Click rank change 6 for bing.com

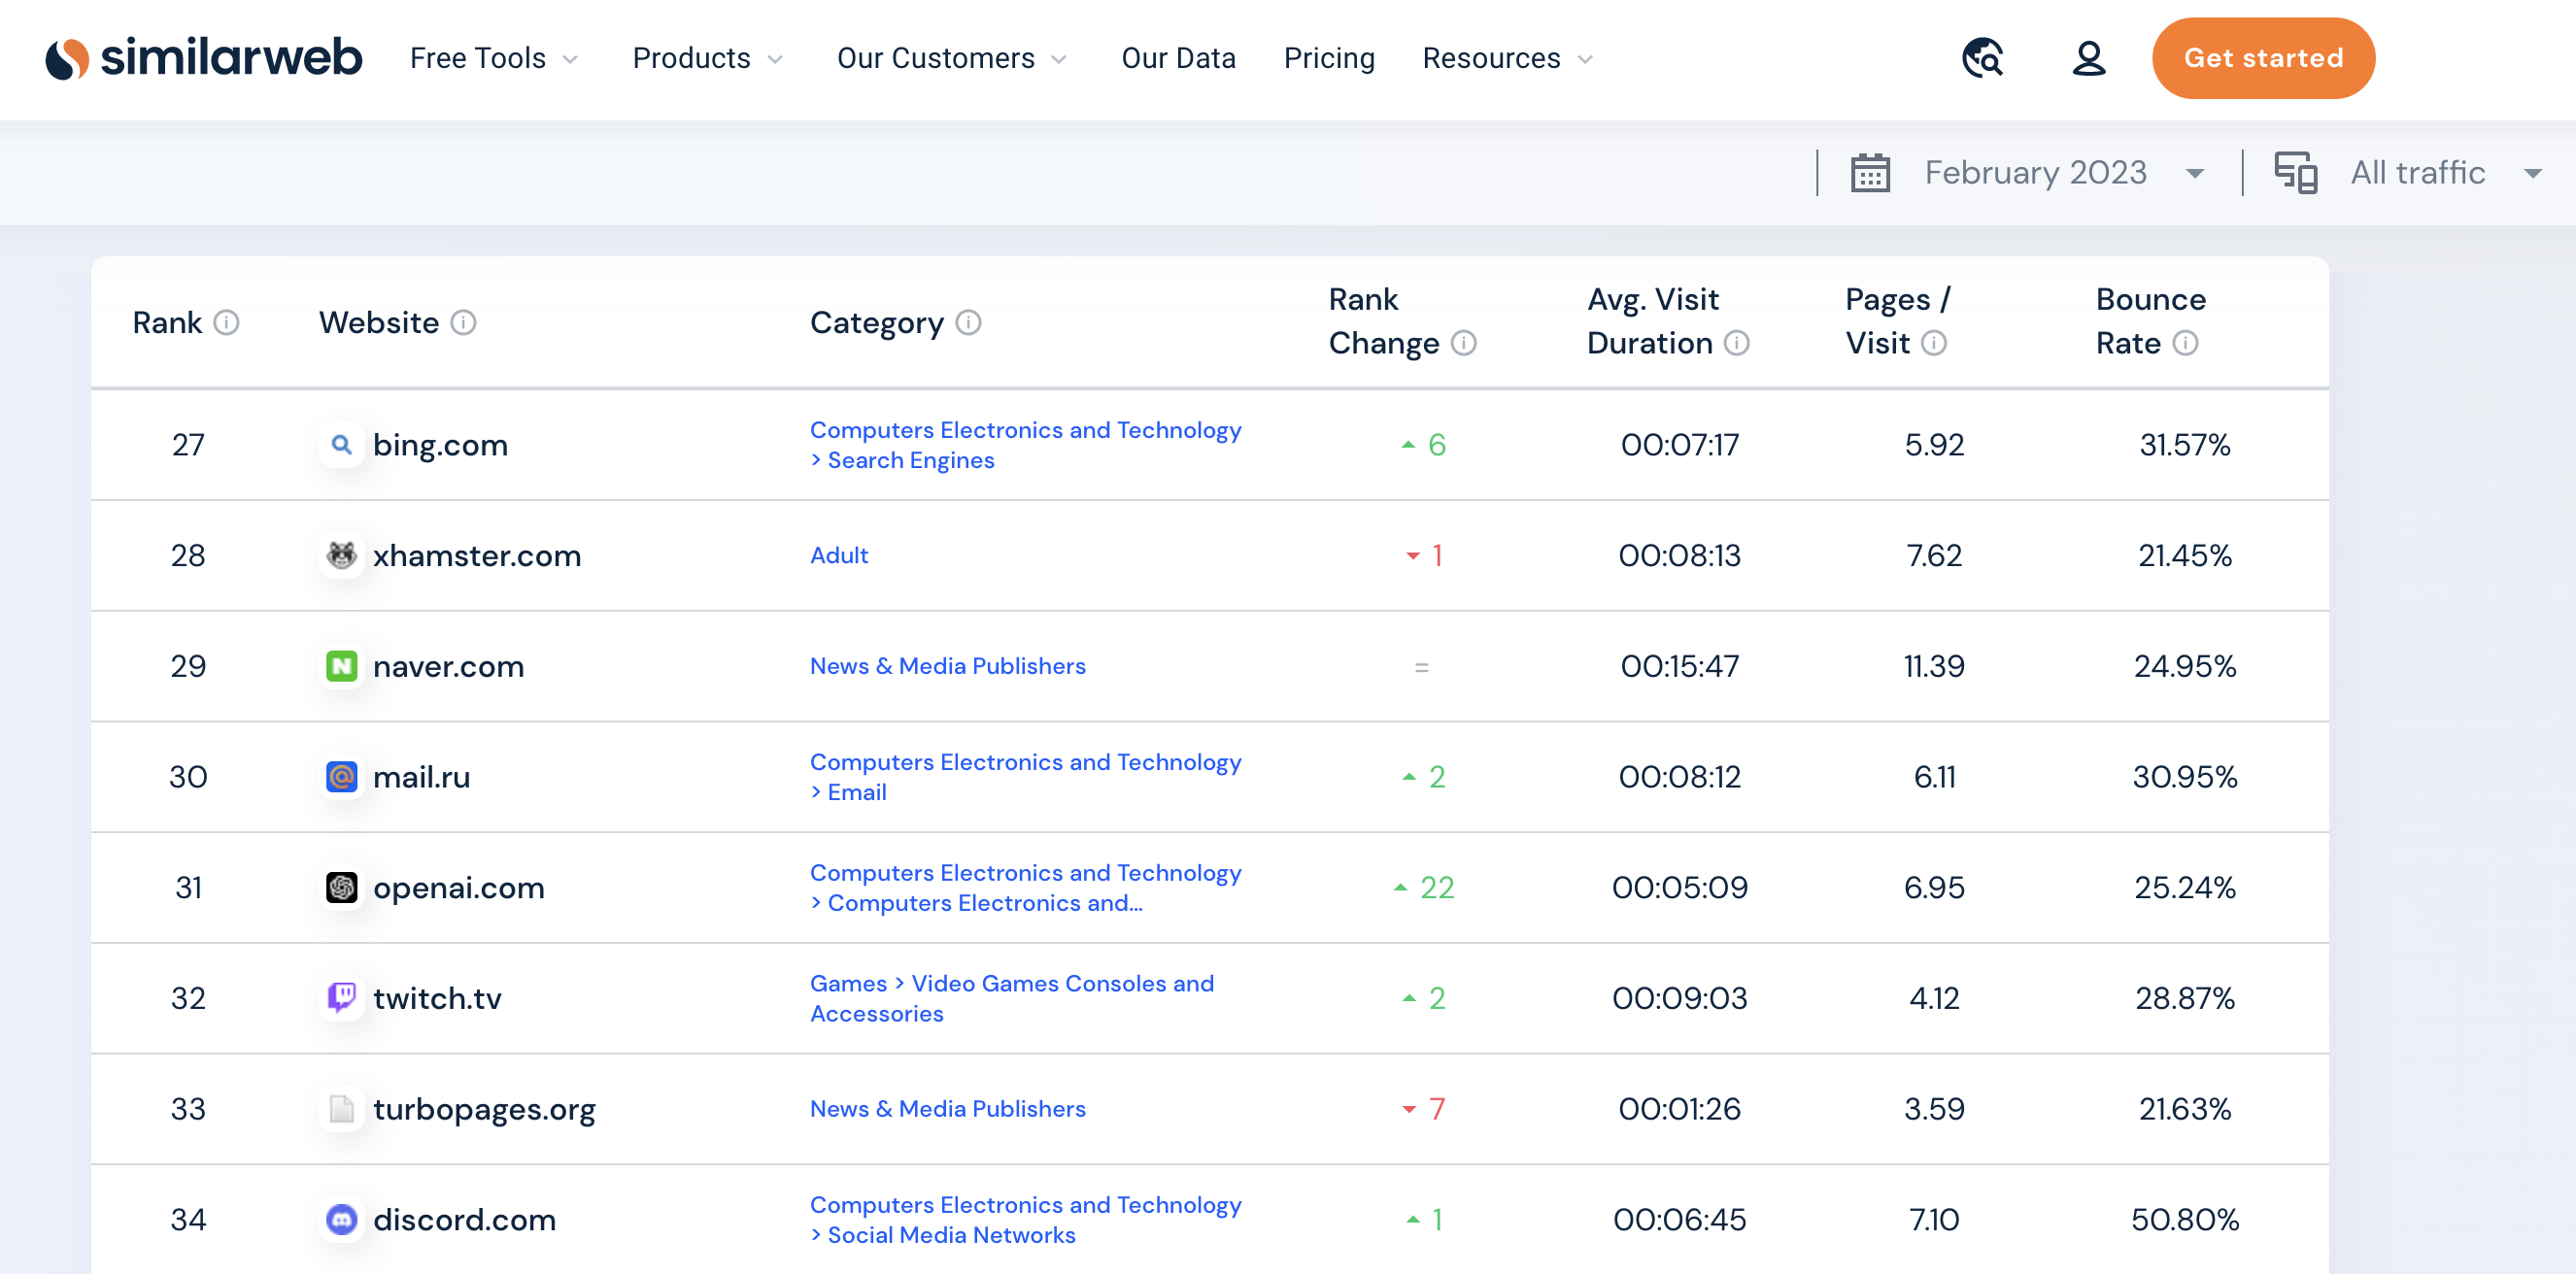[1424, 444]
